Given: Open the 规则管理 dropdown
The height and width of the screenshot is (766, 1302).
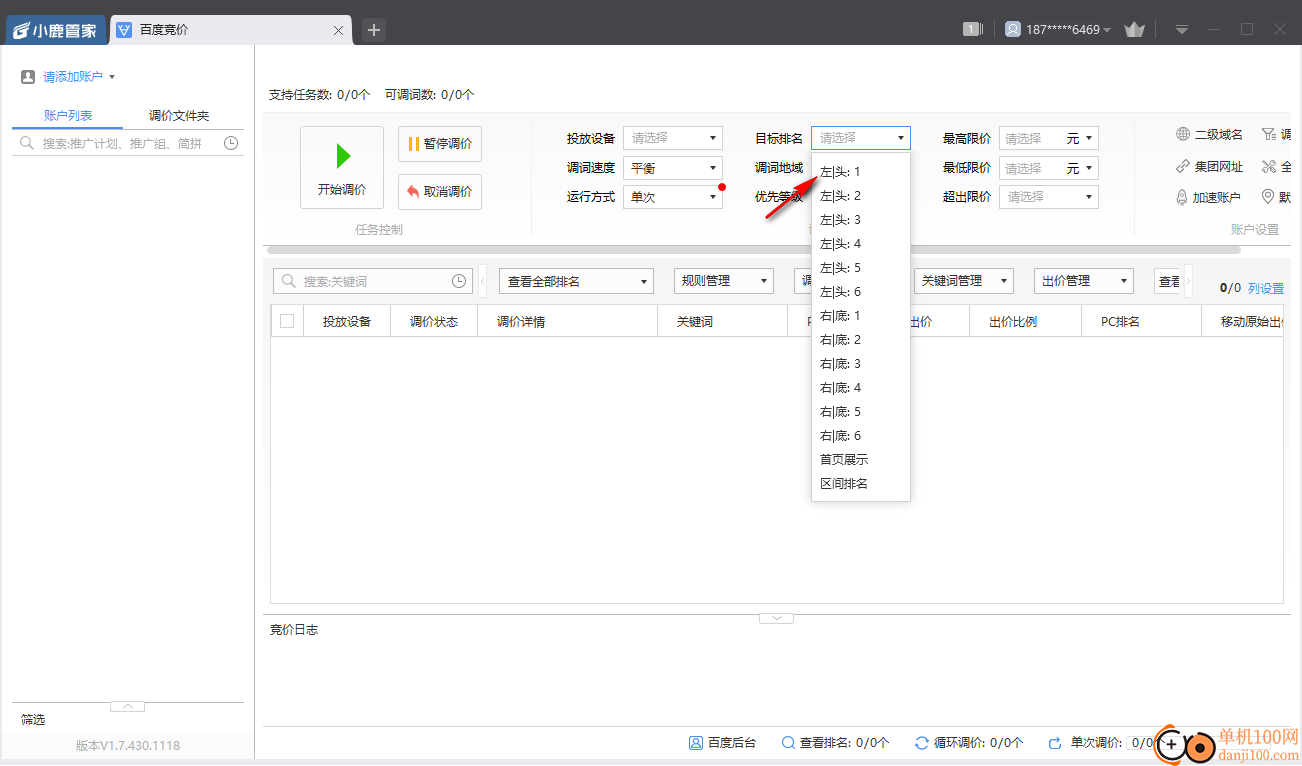Looking at the screenshot, I should (724, 281).
